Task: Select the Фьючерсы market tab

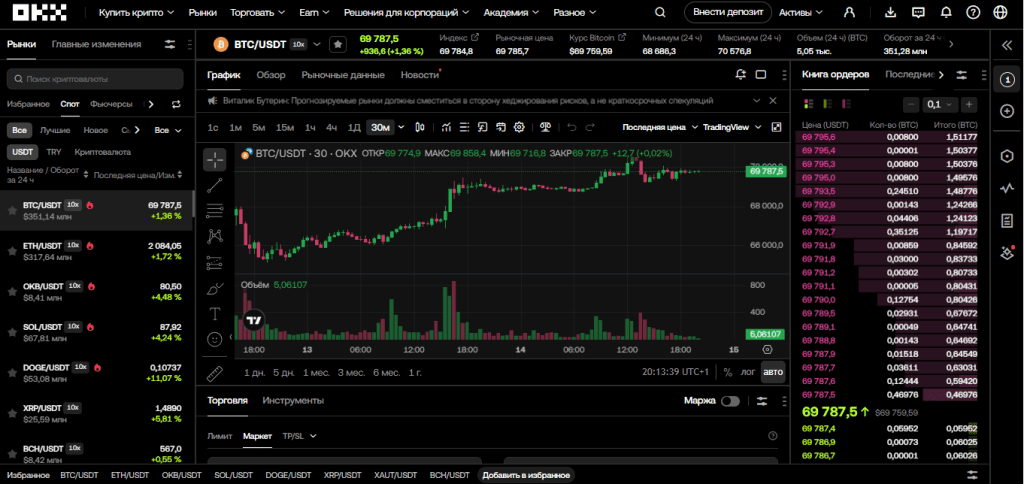Action: pos(111,104)
